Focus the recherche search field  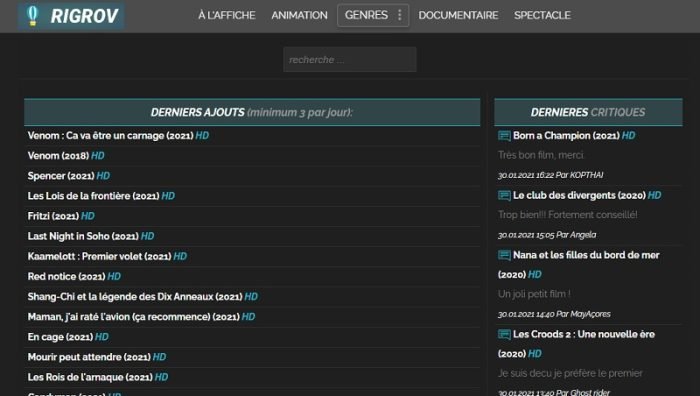350,59
